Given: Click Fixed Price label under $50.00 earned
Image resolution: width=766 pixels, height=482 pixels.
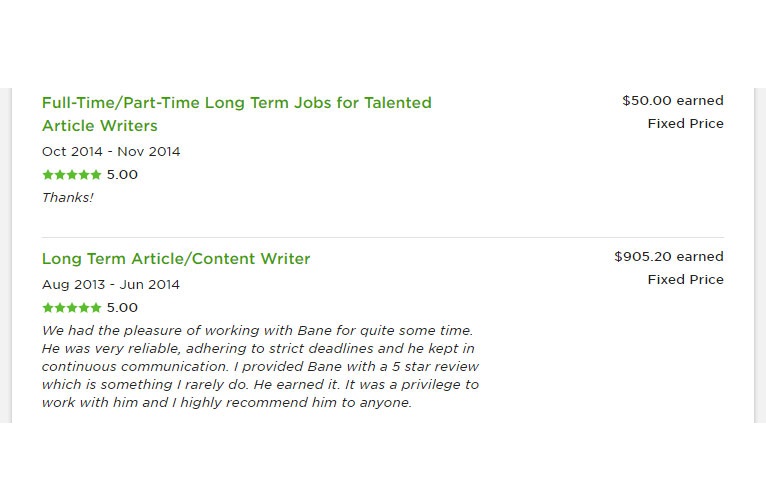Looking at the screenshot, I should pos(685,124).
